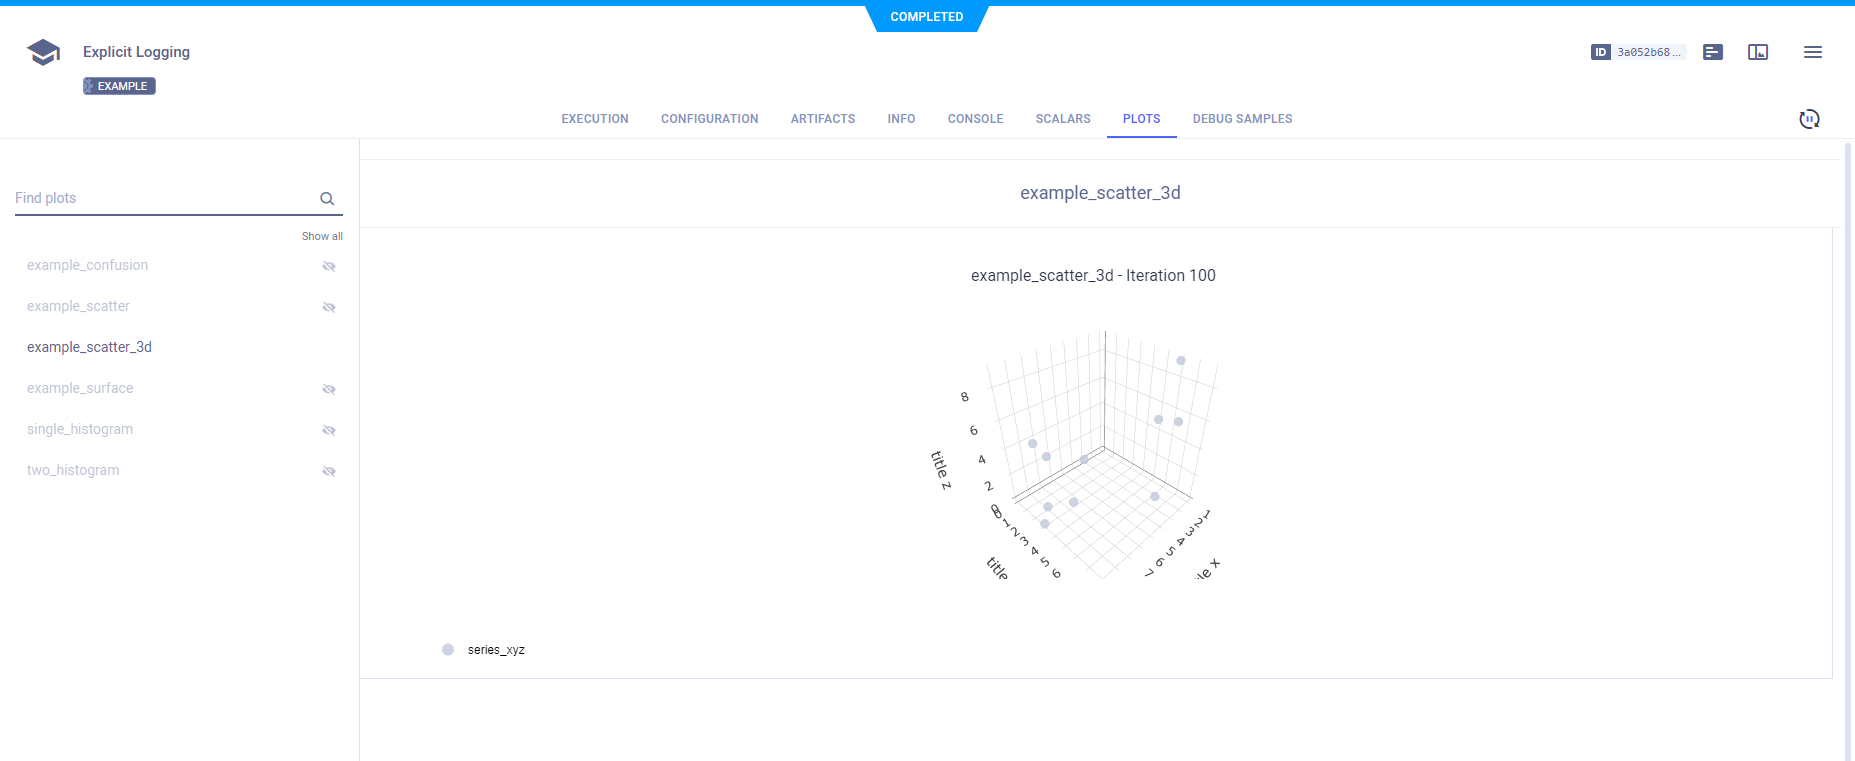This screenshot has height=761, width=1855.
Task: Unhide the example_surface plot
Action: (329, 389)
